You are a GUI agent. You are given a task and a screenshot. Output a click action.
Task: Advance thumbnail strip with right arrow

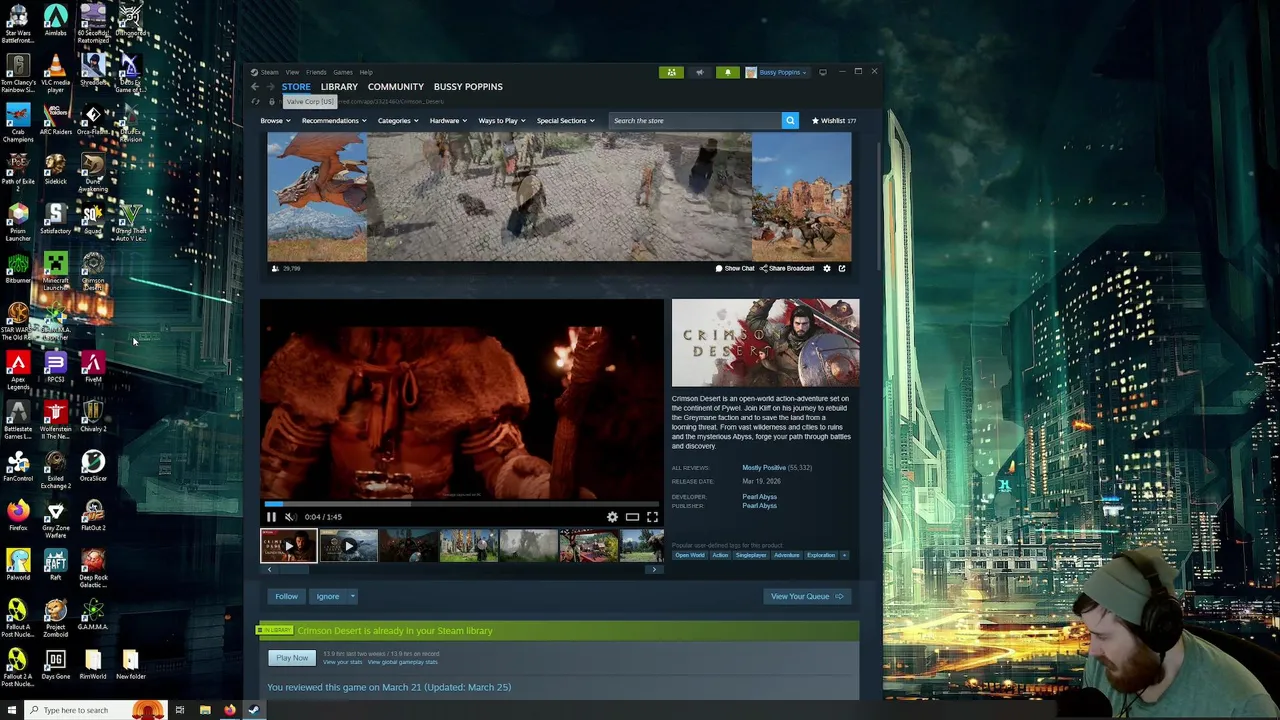pyautogui.click(x=654, y=569)
